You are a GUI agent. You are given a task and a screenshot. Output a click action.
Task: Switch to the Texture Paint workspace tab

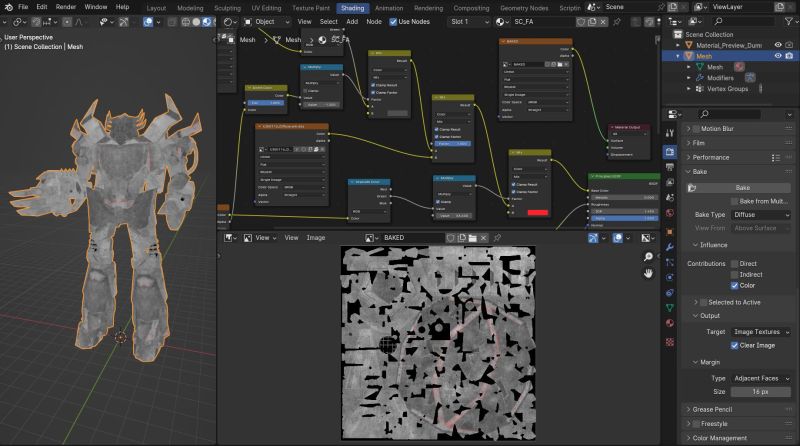(311, 8)
